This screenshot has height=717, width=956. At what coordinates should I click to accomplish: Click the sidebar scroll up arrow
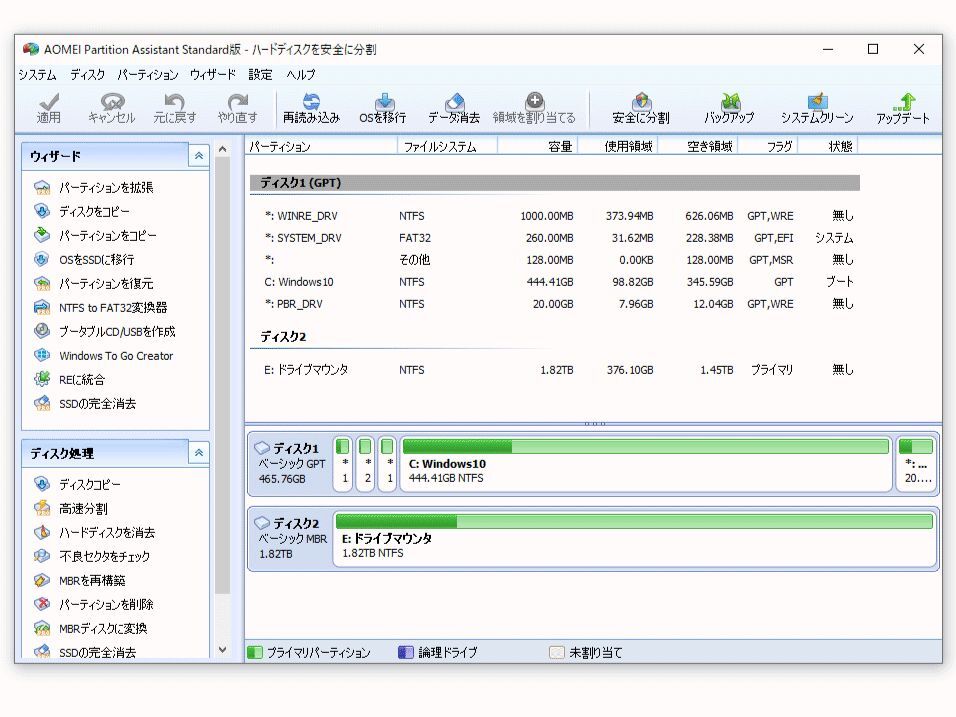pyautogui.click(x=223, y=149)
